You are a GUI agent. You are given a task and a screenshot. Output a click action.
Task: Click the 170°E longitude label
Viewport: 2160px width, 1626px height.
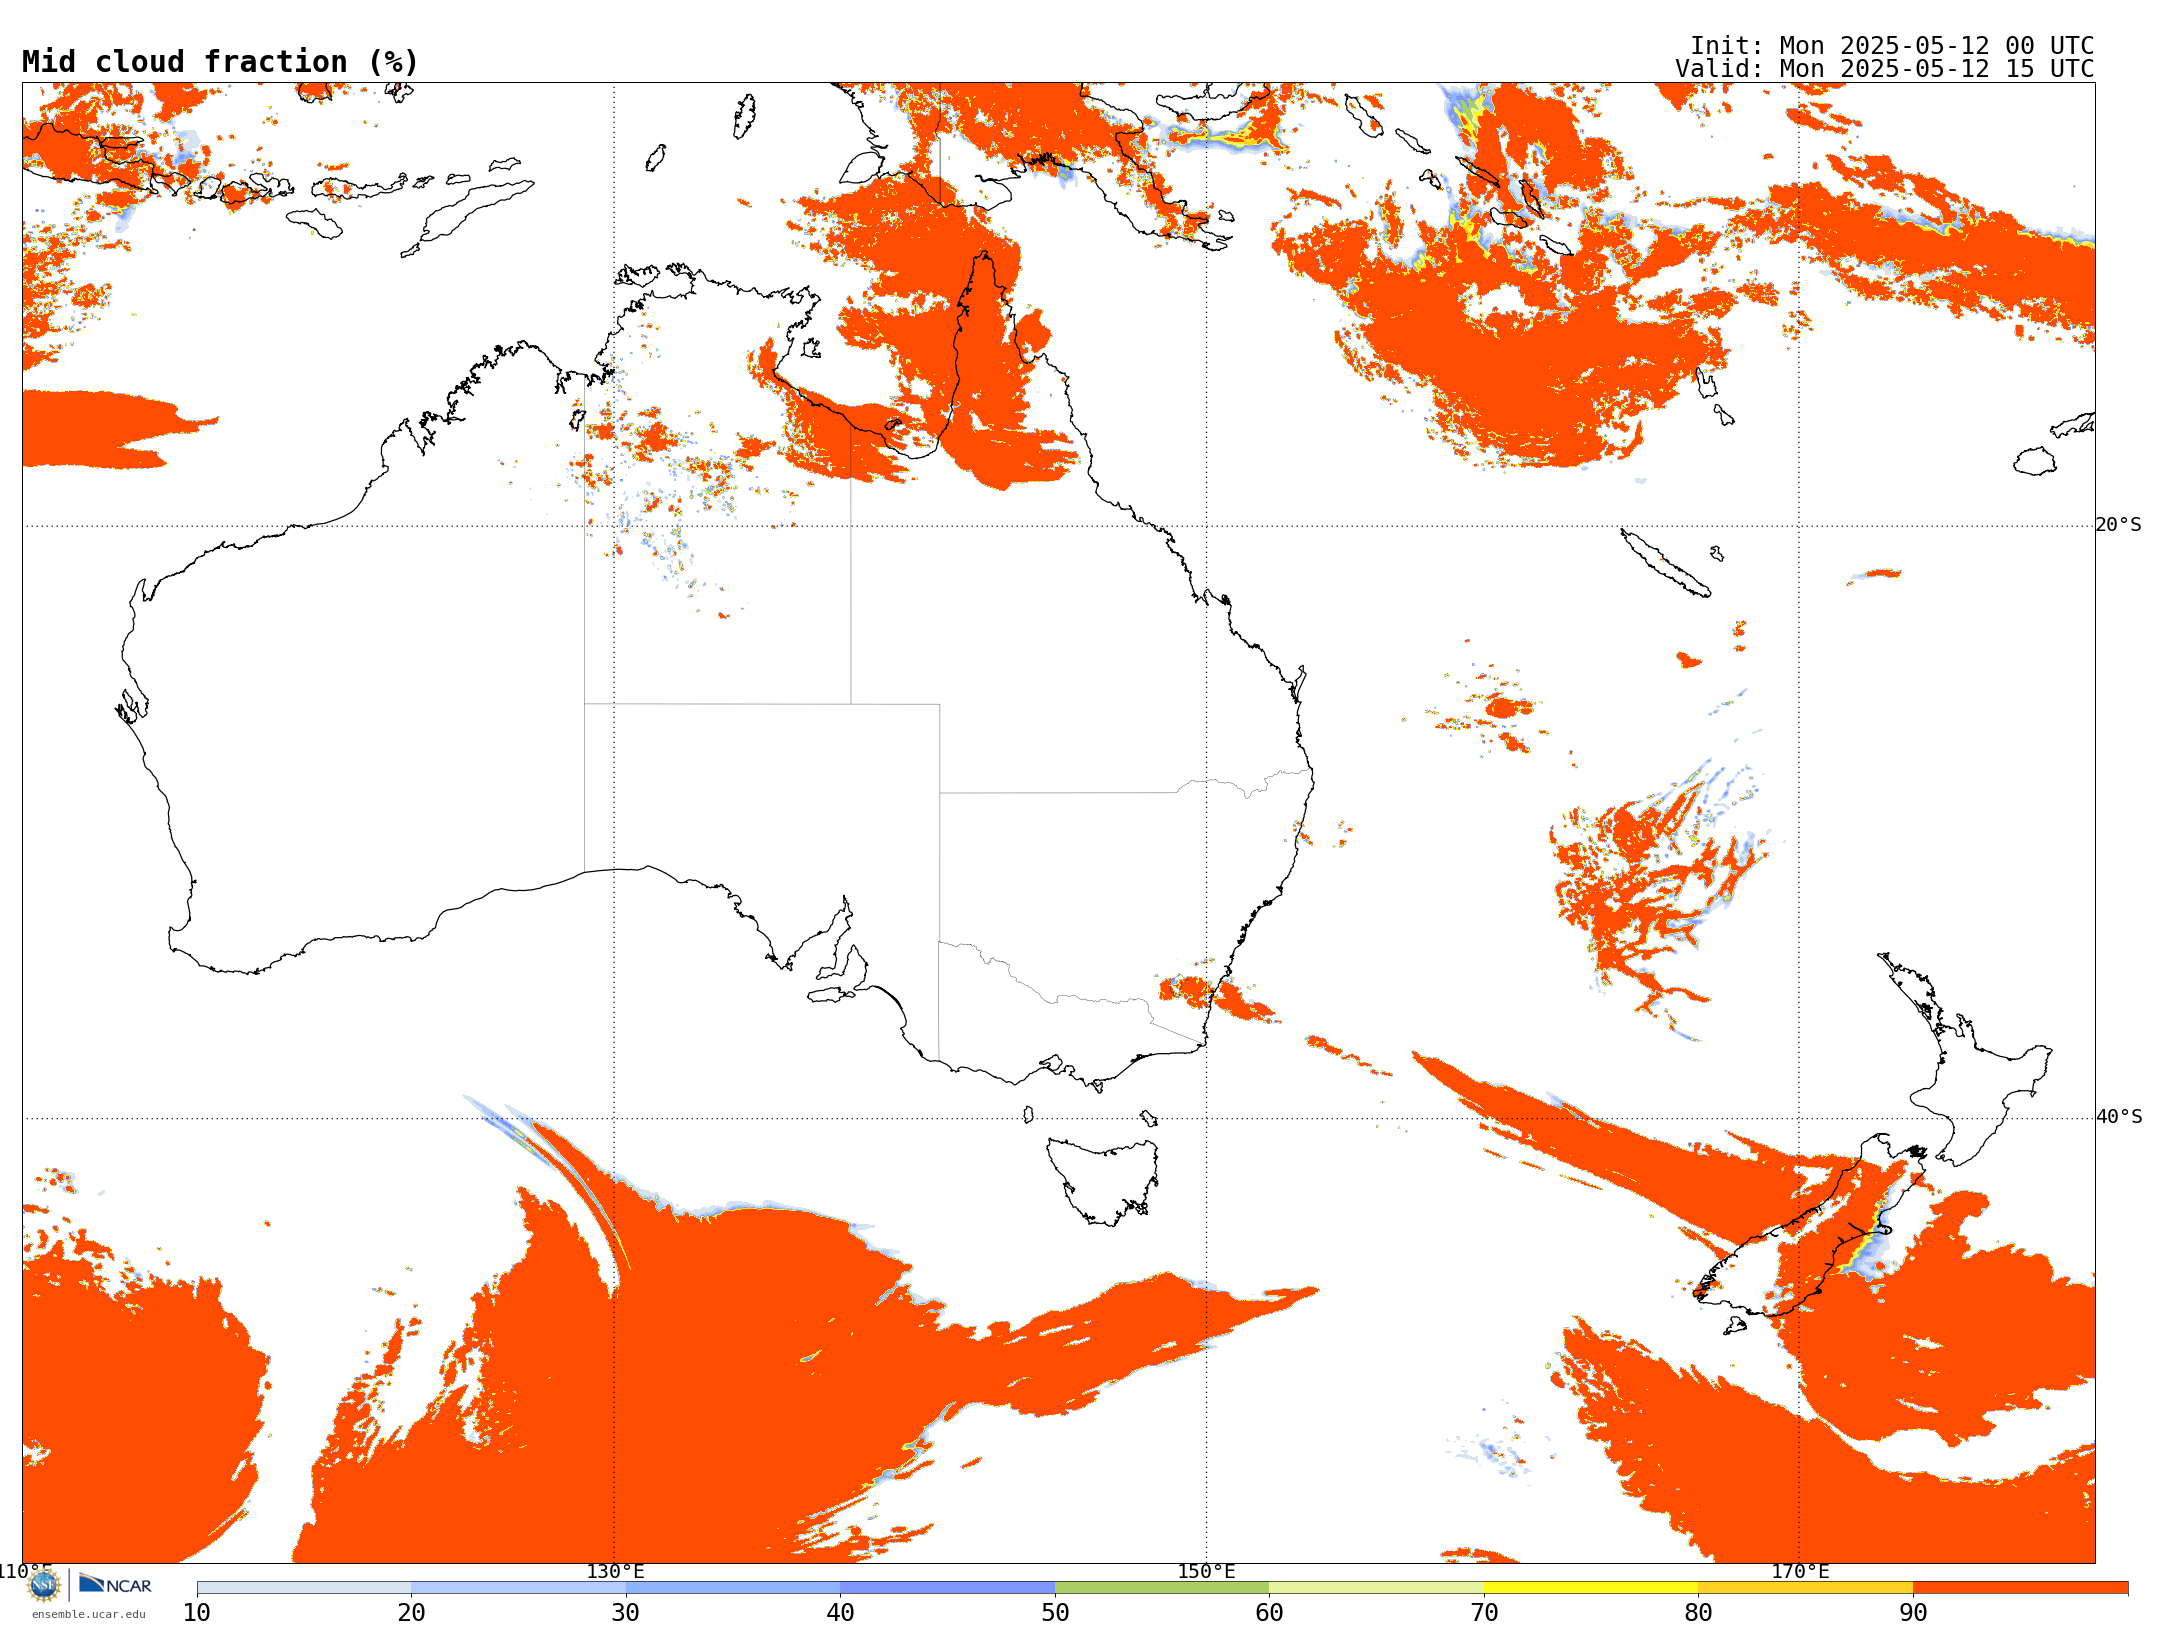coord(1800,1571)
